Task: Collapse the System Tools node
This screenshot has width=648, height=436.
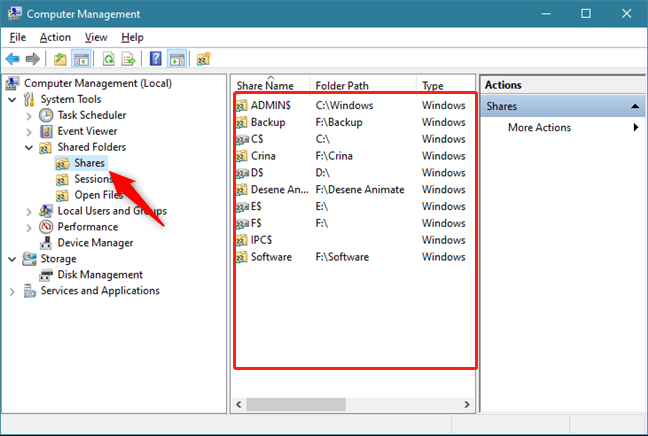Action: [x=12, y=100]
